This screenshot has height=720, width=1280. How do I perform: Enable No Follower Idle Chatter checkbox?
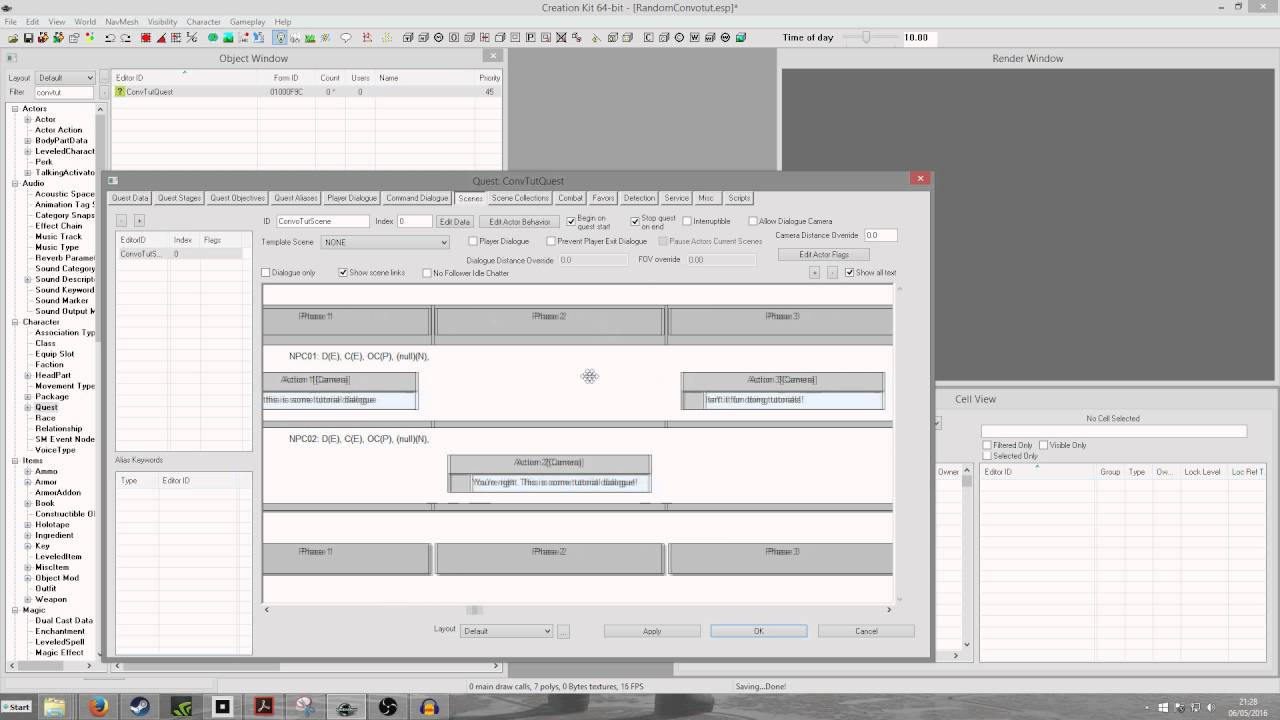(x=427, y=273)
